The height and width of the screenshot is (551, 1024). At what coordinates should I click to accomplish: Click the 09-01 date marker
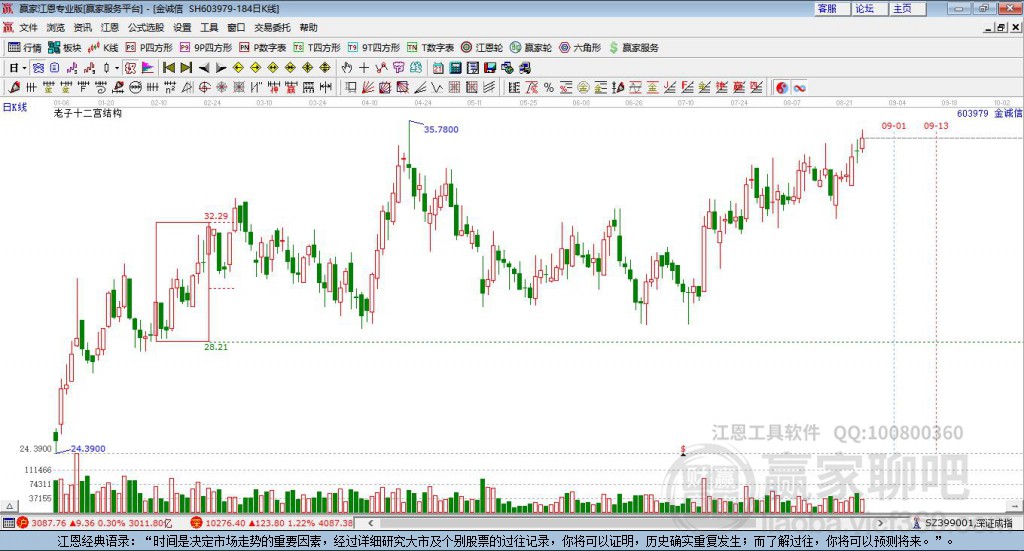point(894,126)
